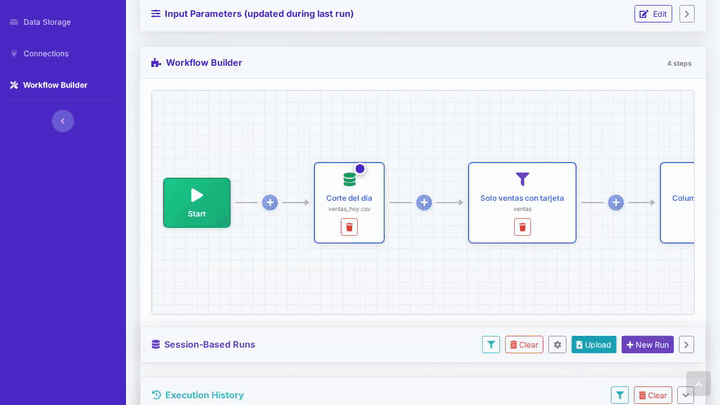Click the Corte del día step title

coord(349,198)
